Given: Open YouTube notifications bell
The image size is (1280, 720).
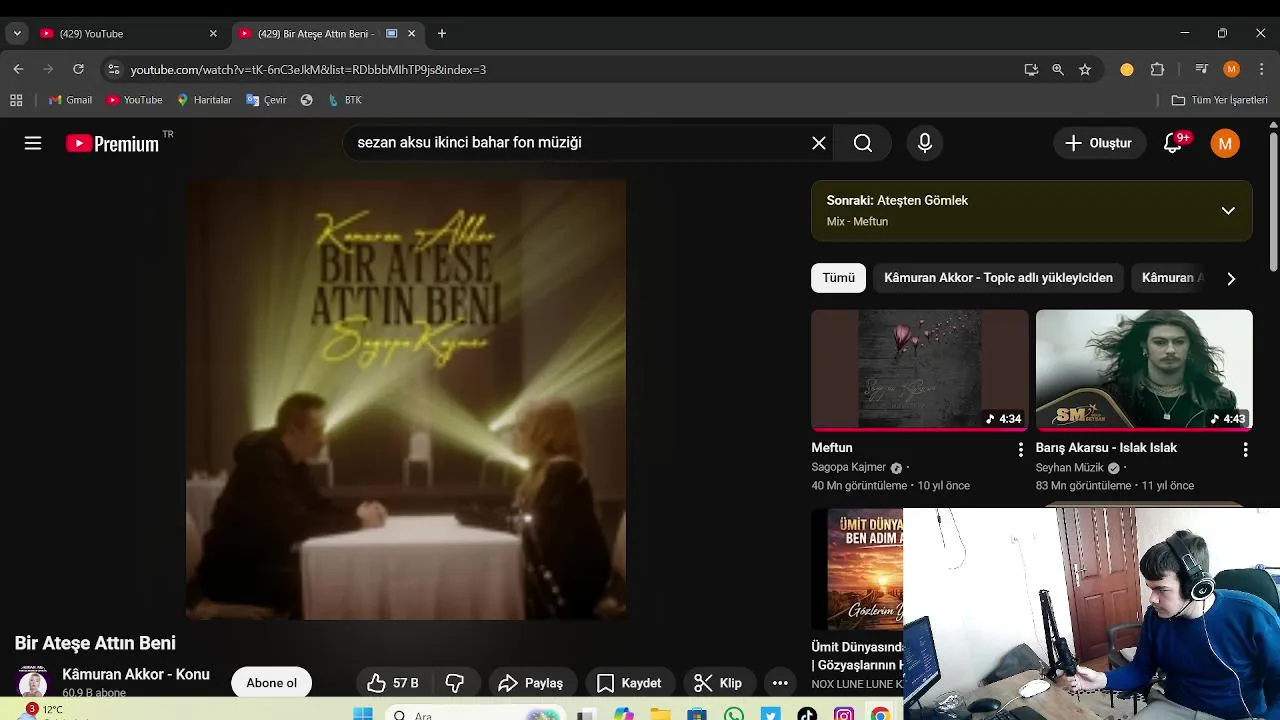Looking at the screenshot, I should click(x=1174, y=143).
